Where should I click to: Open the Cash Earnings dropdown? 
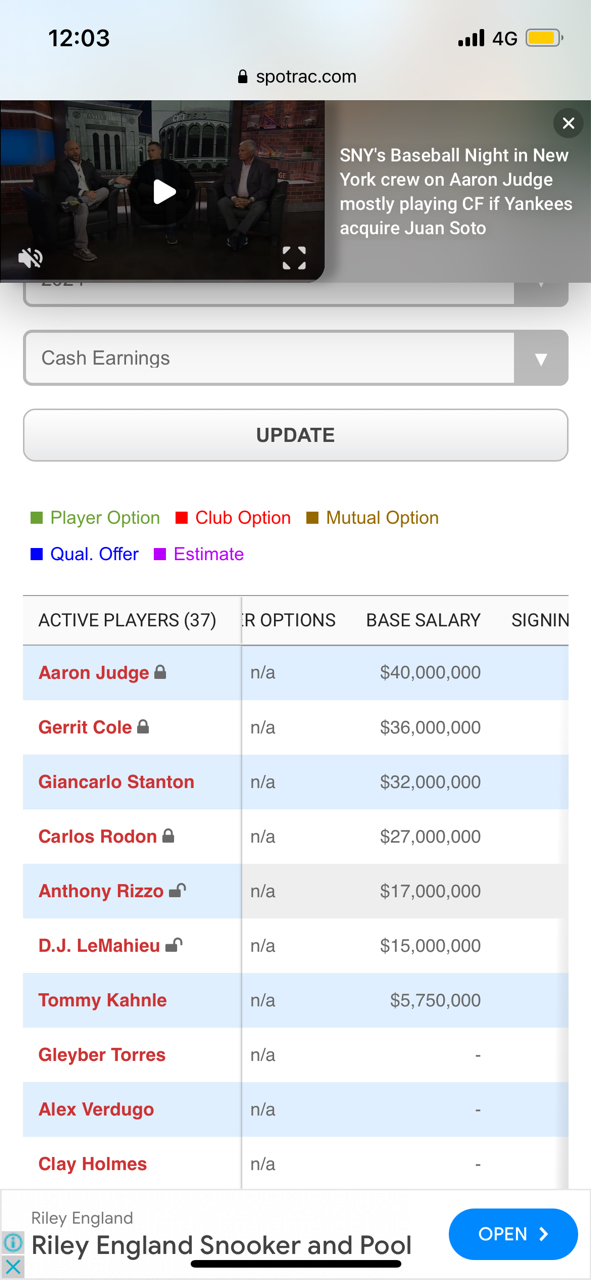pyautogui.click(x=296, y=358)
